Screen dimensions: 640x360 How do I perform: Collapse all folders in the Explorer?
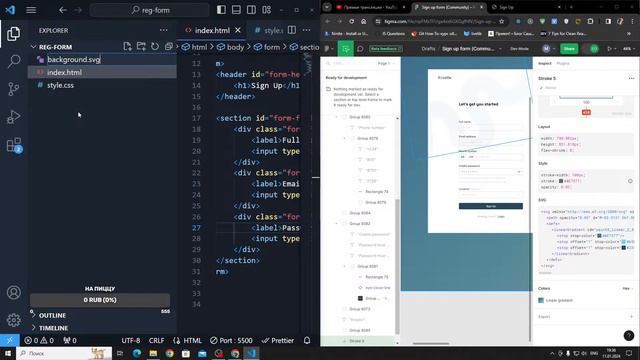(x=169, y=47)
